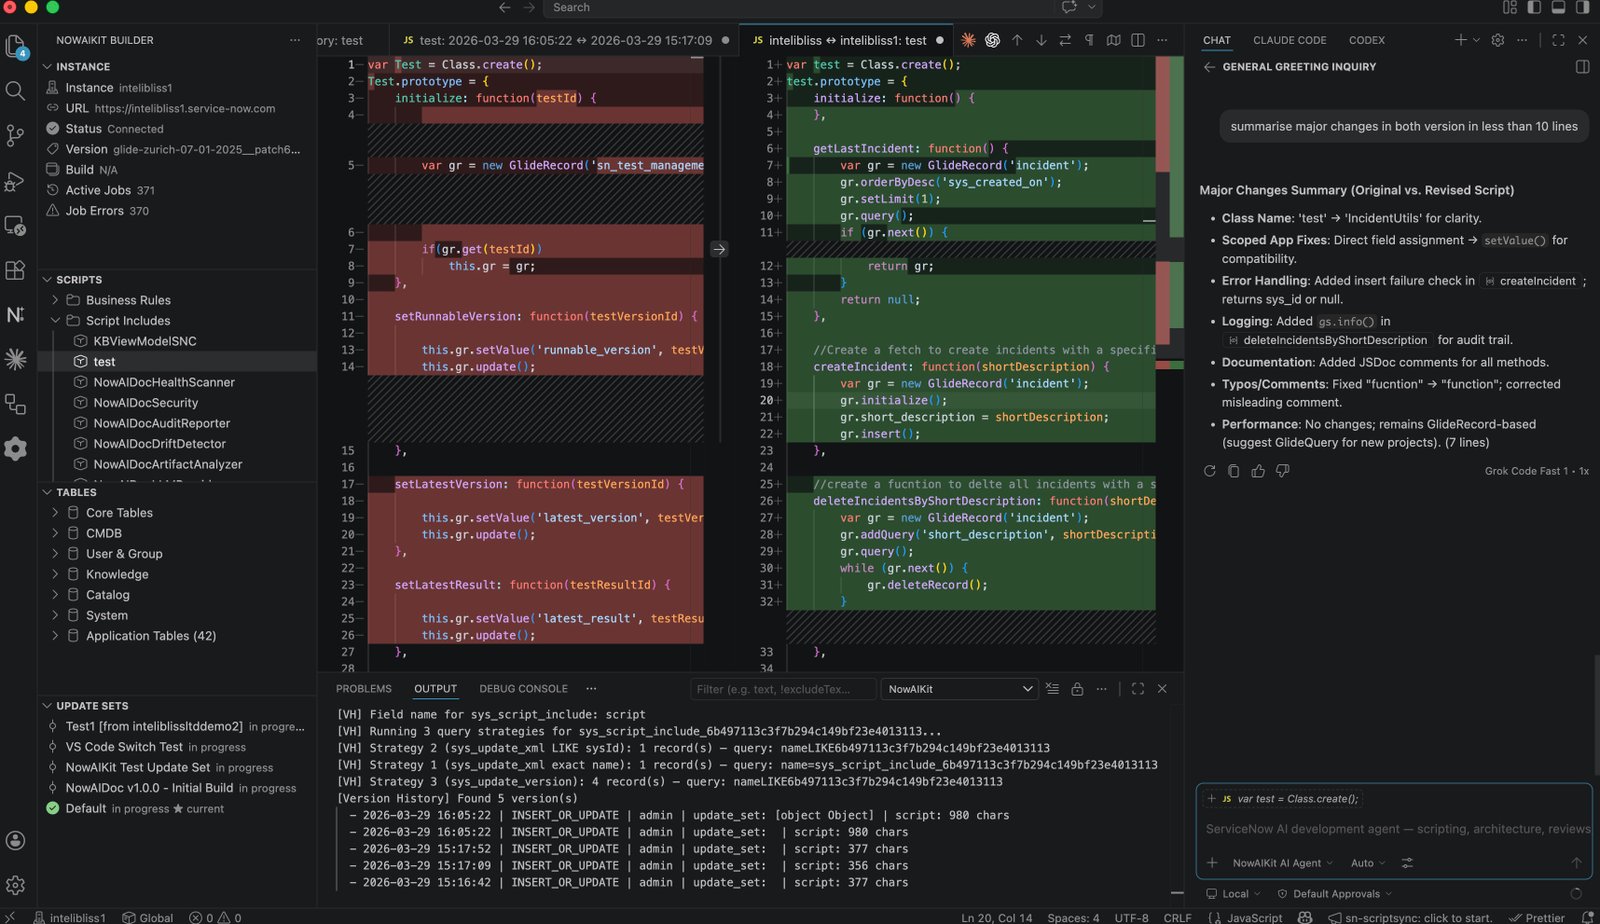Toggle primary side bar from title bar
1600x924 pixels.
(x=1534, y=7)
